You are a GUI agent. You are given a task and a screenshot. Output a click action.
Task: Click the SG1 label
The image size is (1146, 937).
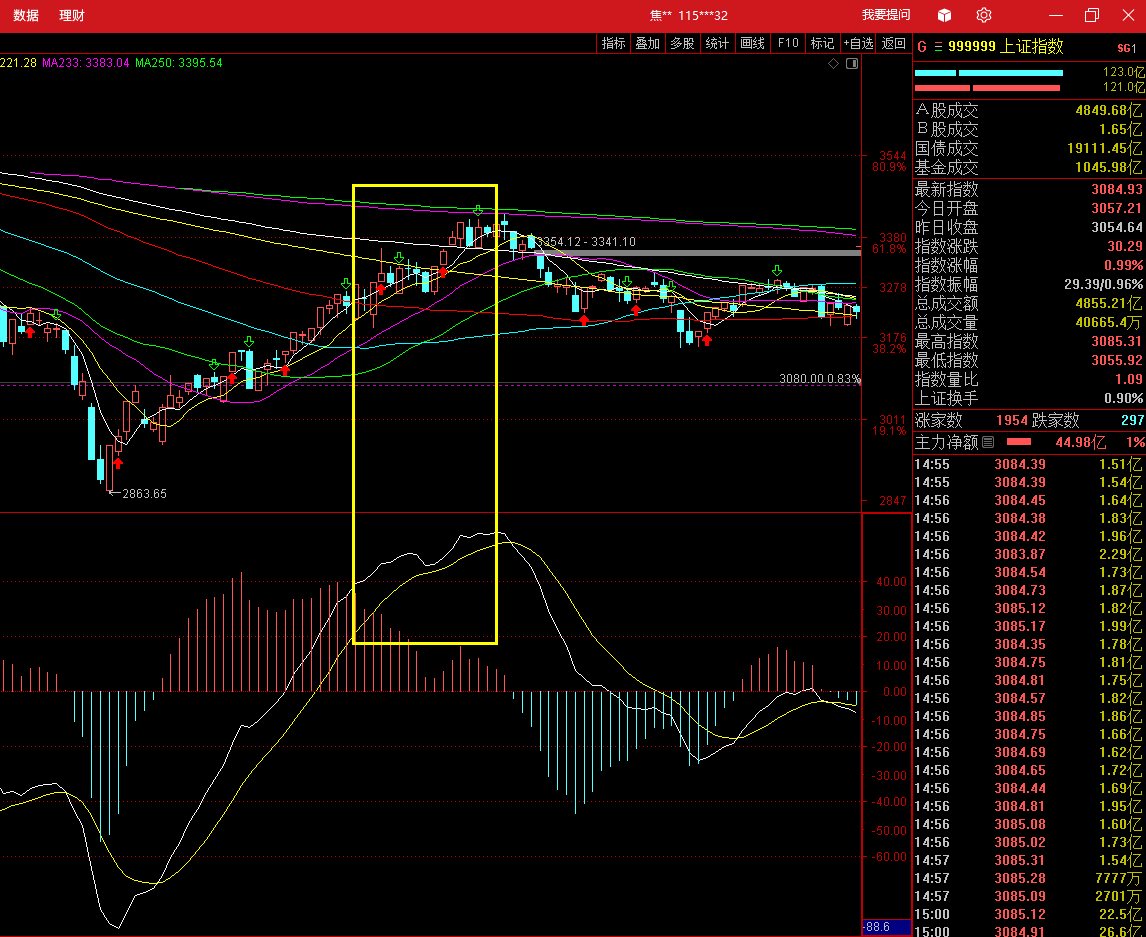click(x=1127, y=48)
